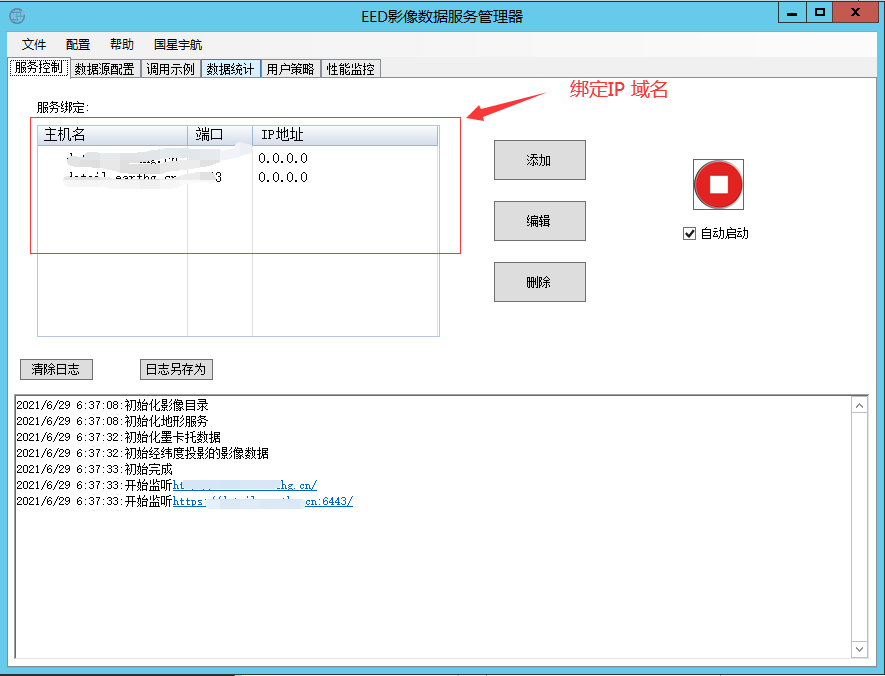Click the 初始化墨卡托数据 log entry
The height and width of the screenshot is (676, 885).
click(x=119, y=437)
